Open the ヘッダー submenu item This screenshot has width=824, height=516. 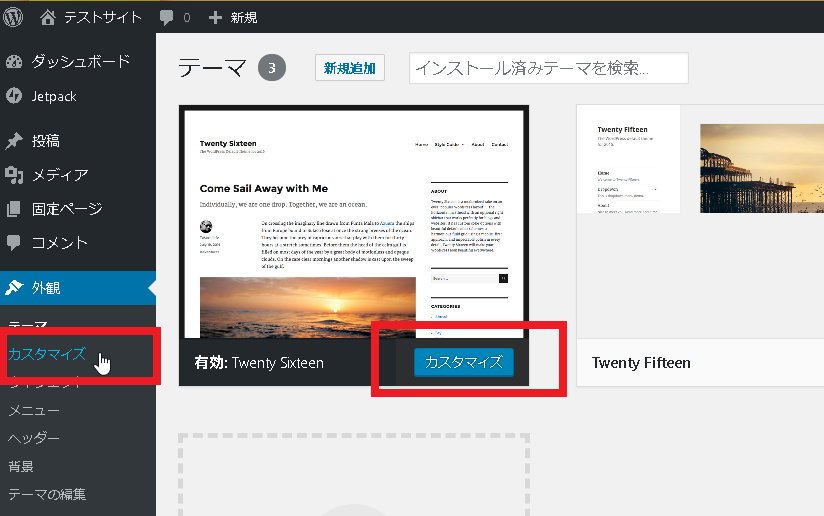click(x=34, y=438)
